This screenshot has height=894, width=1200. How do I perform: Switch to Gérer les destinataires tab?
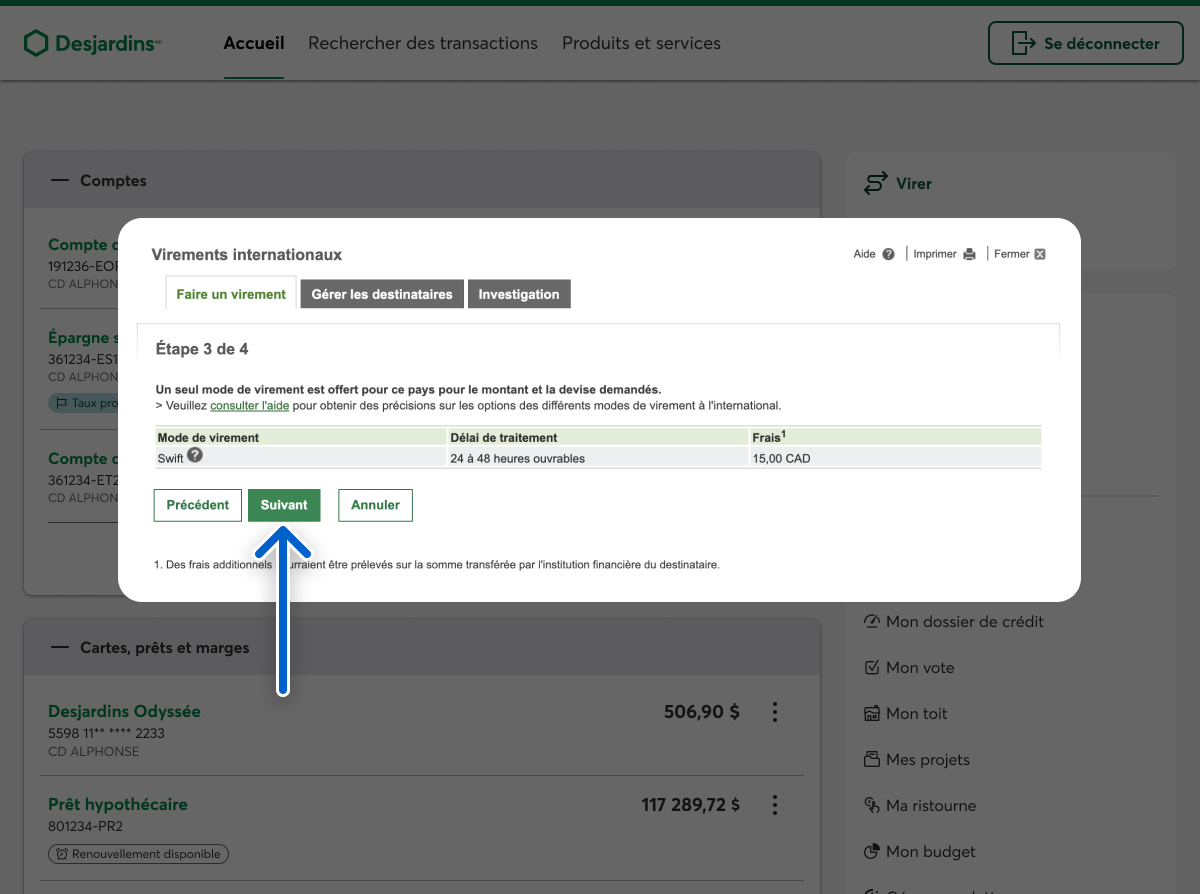pos(382,294)
